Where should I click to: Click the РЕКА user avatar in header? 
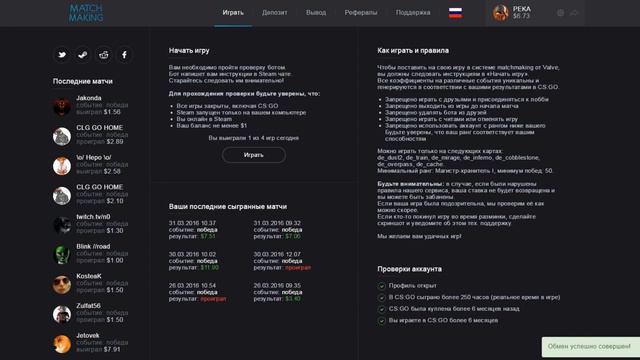point(500,13)
